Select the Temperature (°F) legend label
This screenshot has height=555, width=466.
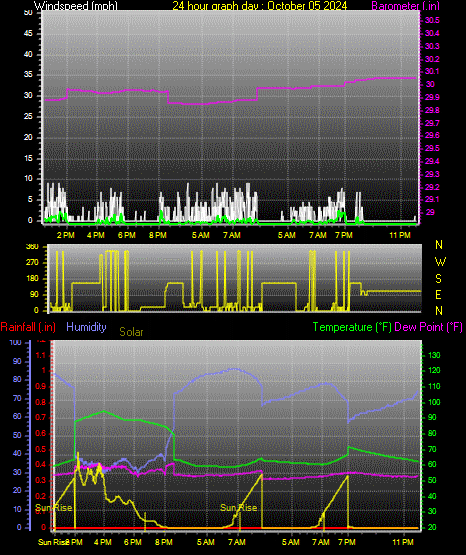click(352, 327)
